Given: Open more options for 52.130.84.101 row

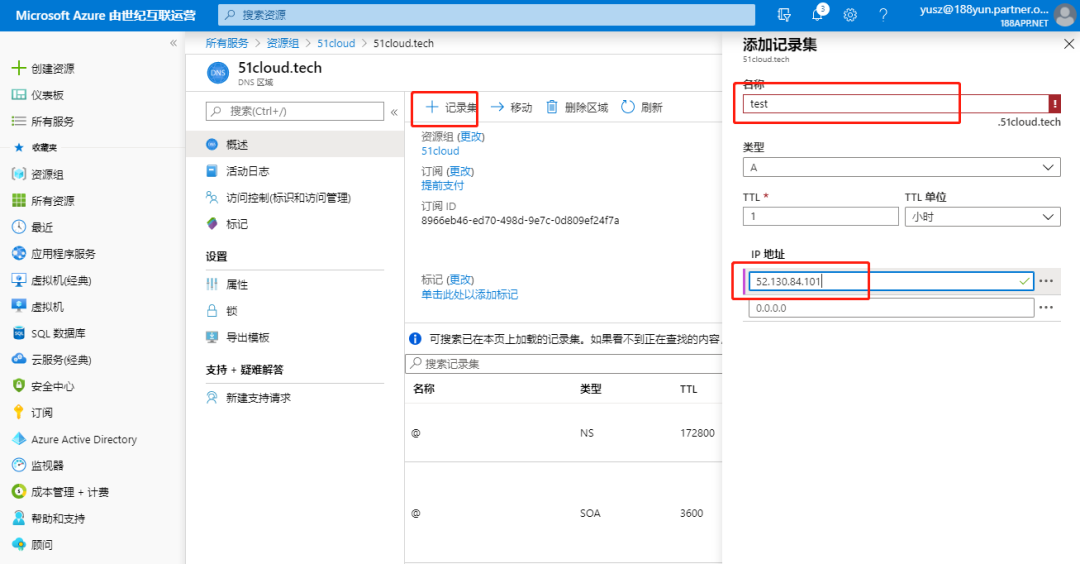Looking at the screenshot, I should click(x=1046, y=281).
